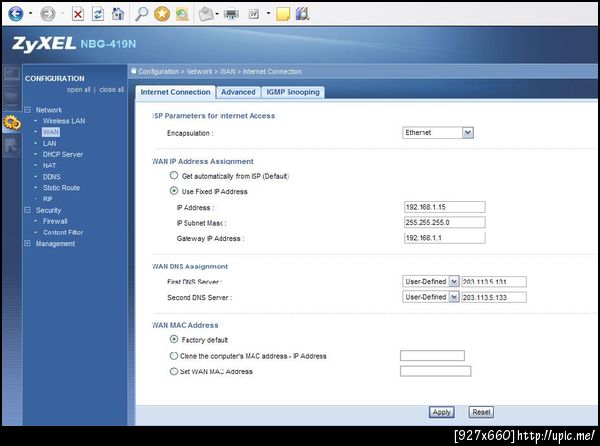Open Wireless LAN in the menu
This screenshot has height=446, width=600.
click(x=64, y=121)
